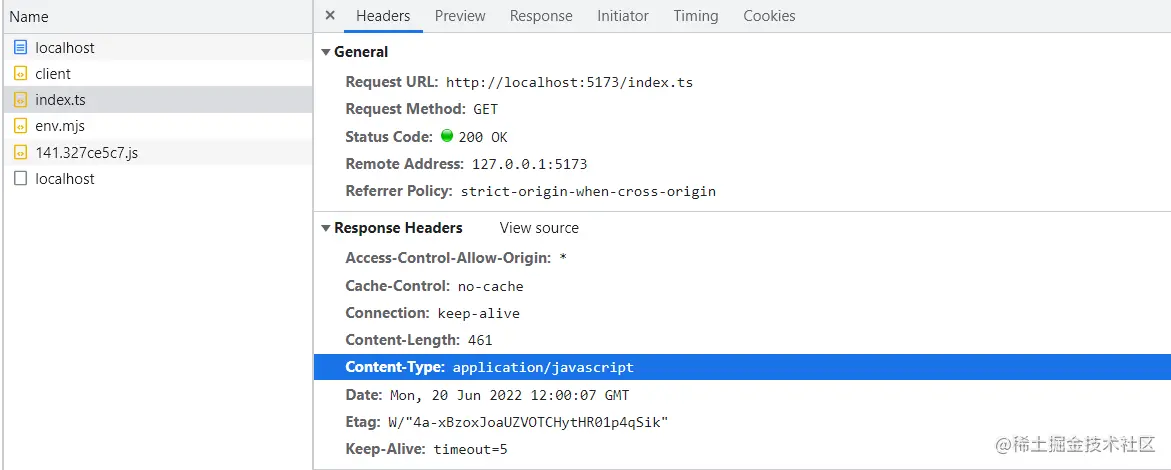Open the Response tab
This screenshot has height=470, width=1171.
pyautogui.click(x=541, y=16)
